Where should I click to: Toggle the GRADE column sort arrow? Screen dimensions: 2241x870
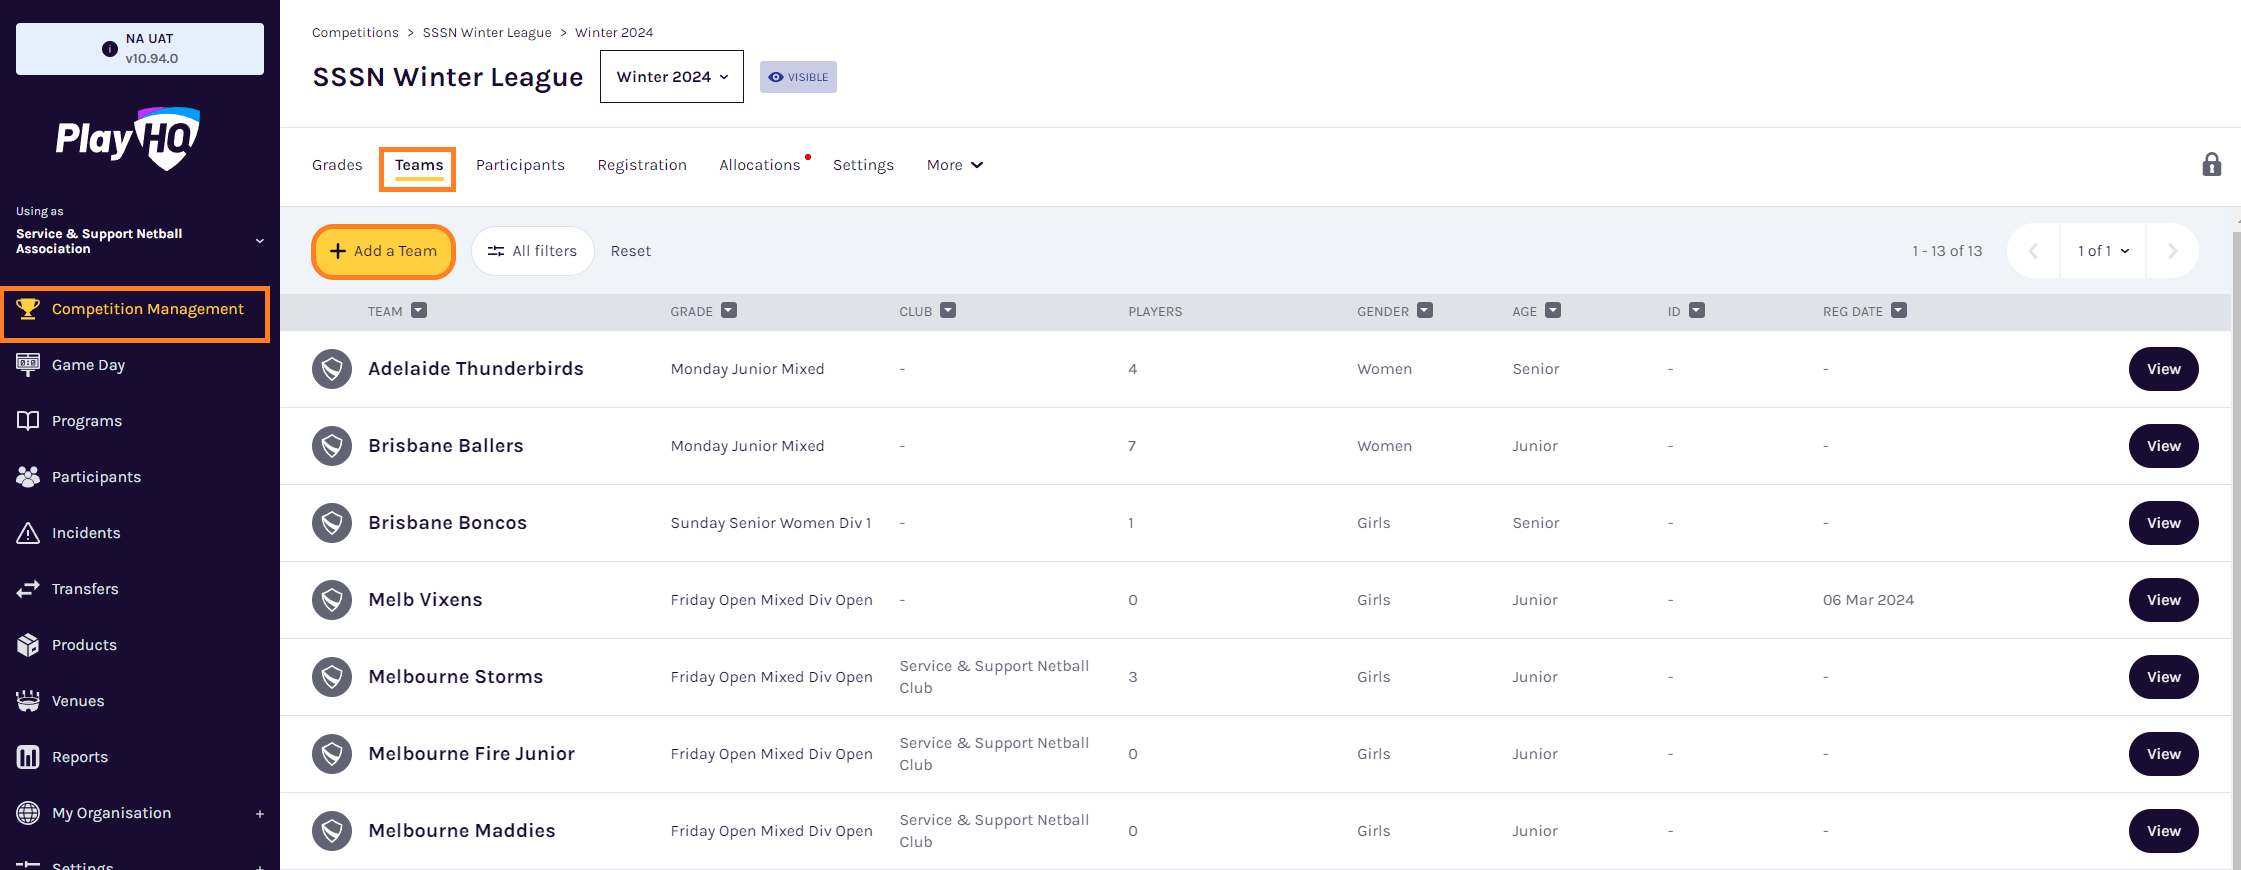[729, 311]
